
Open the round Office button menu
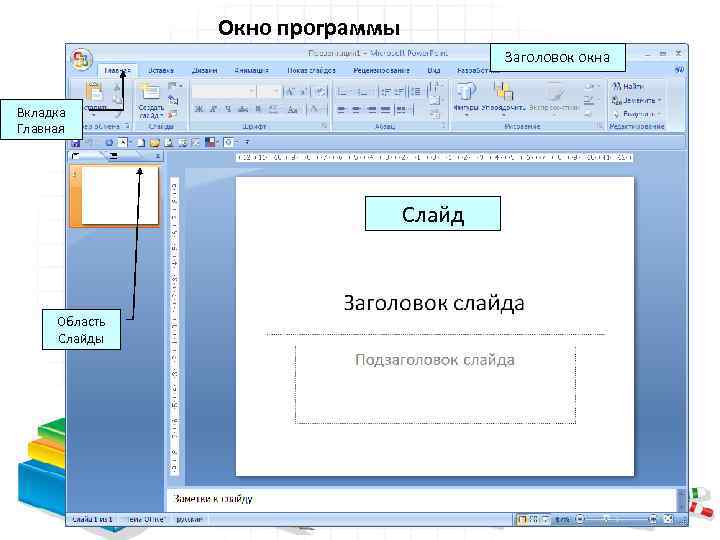81,59
